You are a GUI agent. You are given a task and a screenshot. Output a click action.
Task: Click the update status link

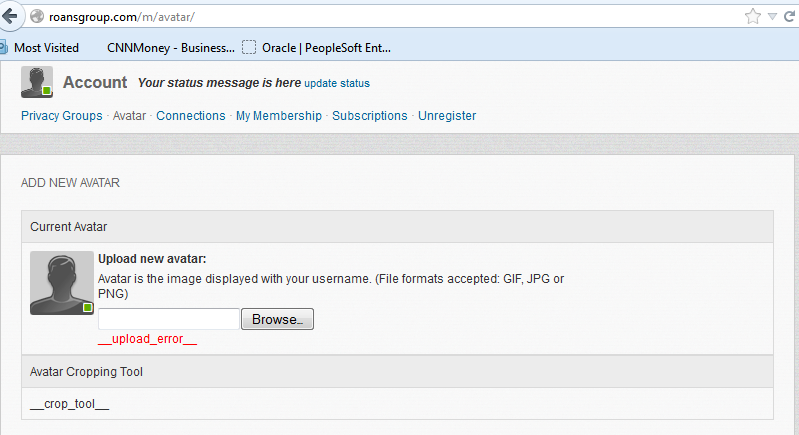pos(337,83)
